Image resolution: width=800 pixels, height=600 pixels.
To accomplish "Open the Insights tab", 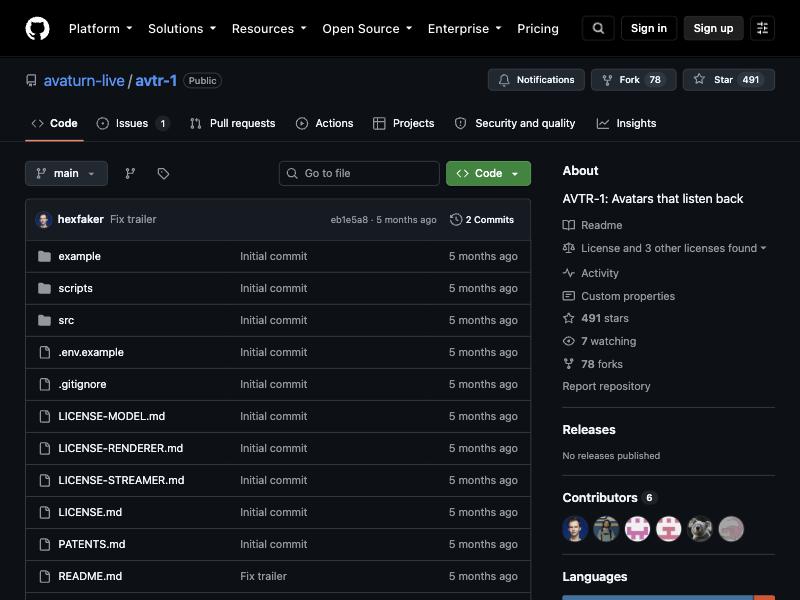I will pyautogui.click(x=626, y=123).
